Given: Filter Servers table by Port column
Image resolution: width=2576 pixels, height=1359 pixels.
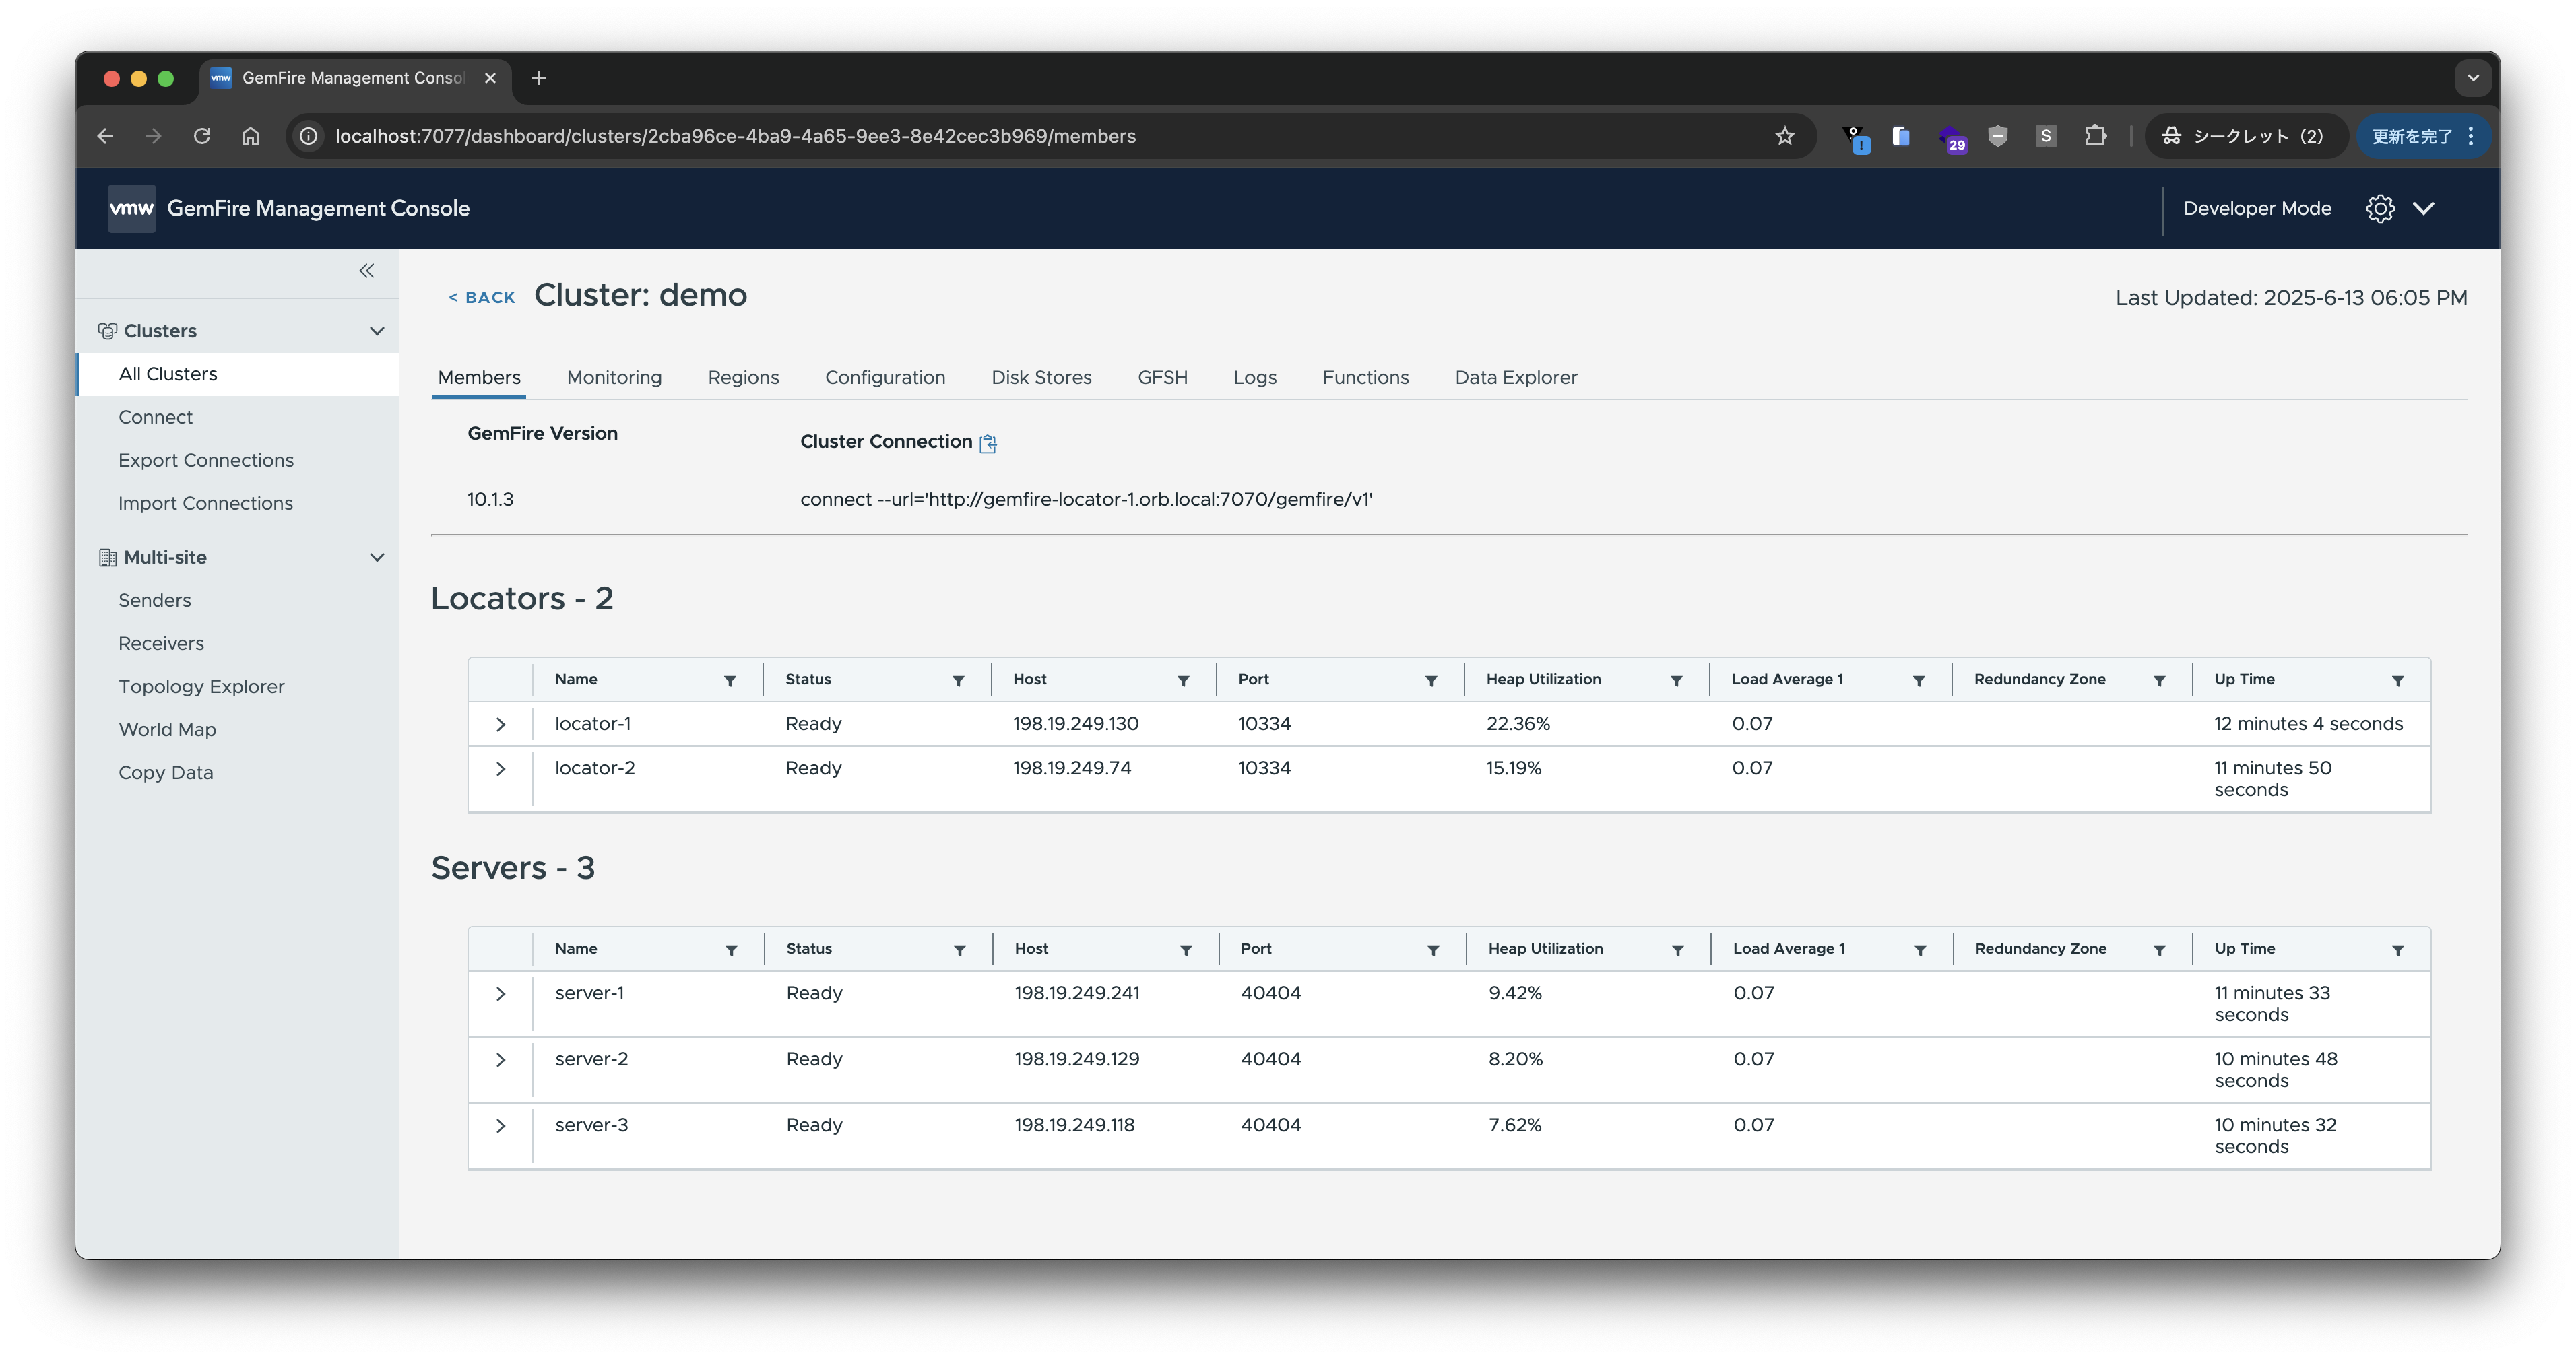Looking at the screenshot, I should pos(1432,950).
